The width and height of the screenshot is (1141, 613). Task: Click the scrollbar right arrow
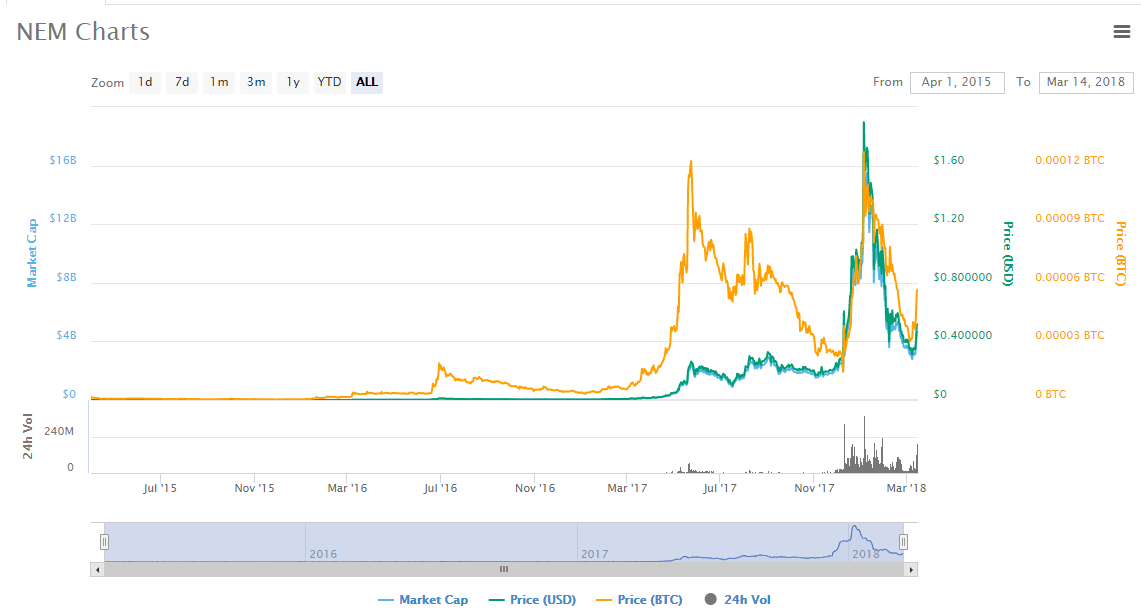[911, 569]
